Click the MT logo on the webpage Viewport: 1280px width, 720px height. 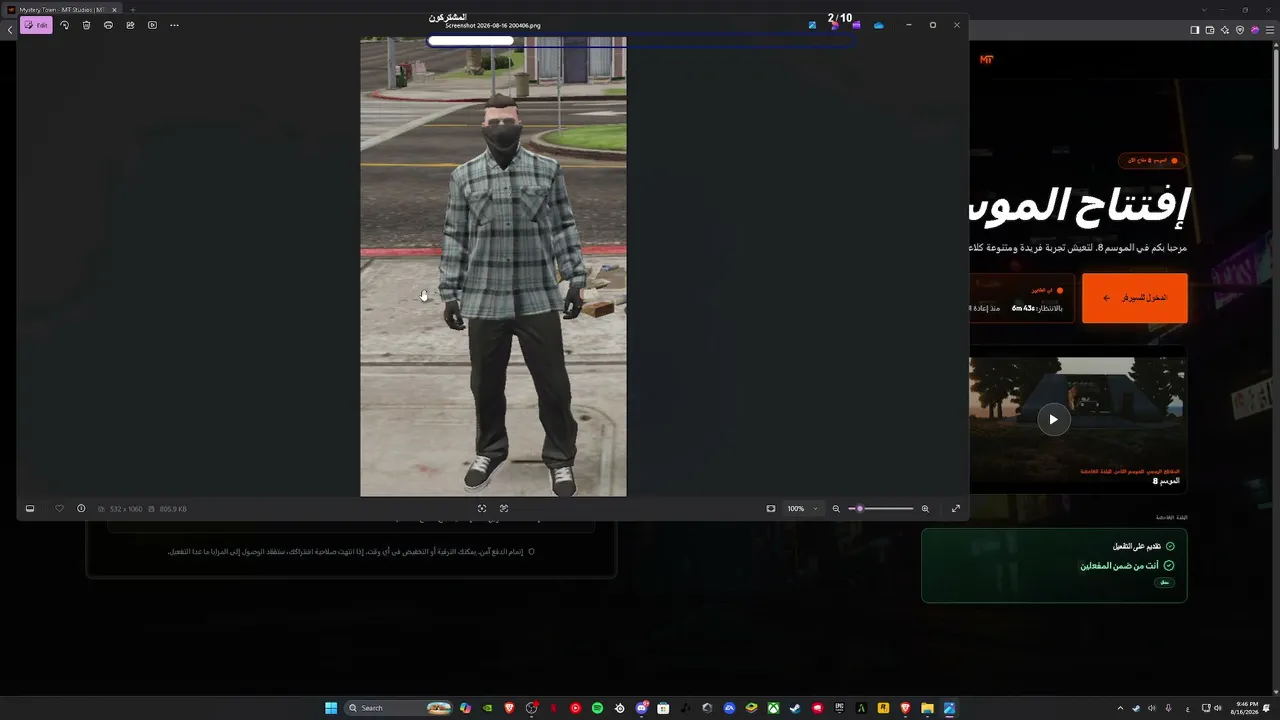point(986,60)
